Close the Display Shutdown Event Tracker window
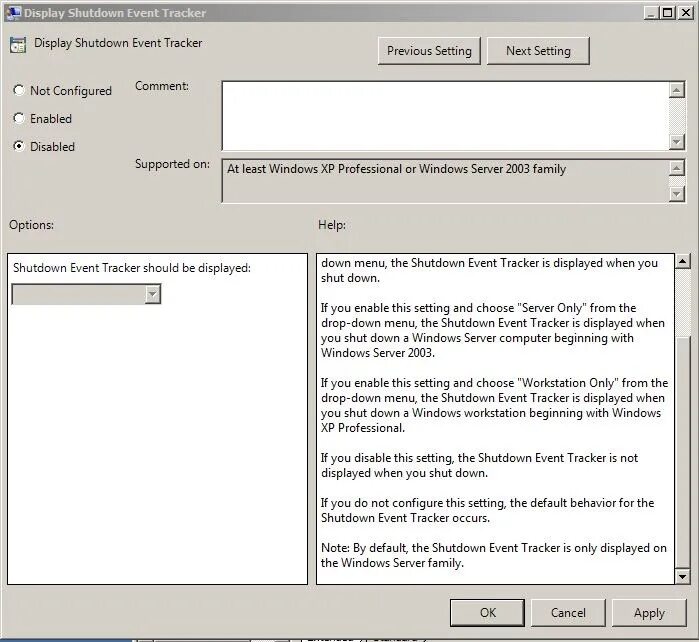This screenshot has width=699, height=642. point(685,13)
